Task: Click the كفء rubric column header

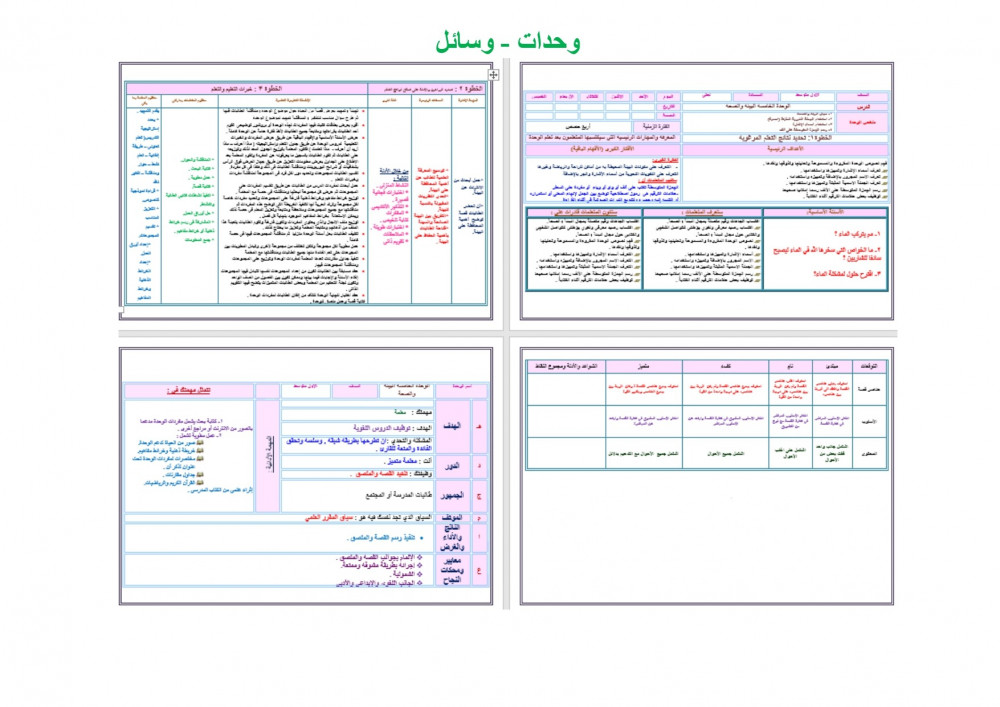Action: pos(725,367)
